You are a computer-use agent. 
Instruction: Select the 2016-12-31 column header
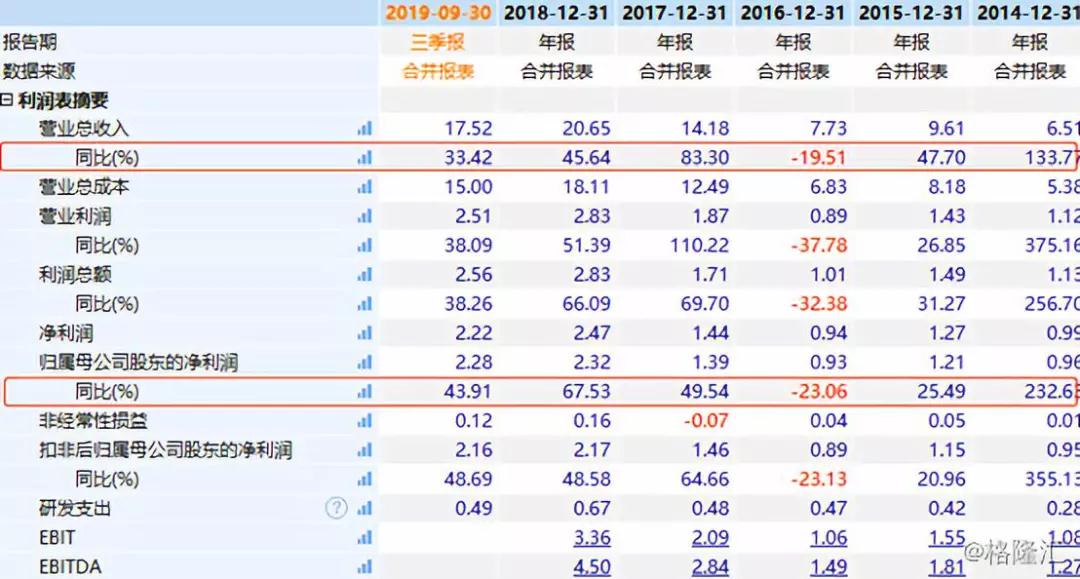(793, 13)
